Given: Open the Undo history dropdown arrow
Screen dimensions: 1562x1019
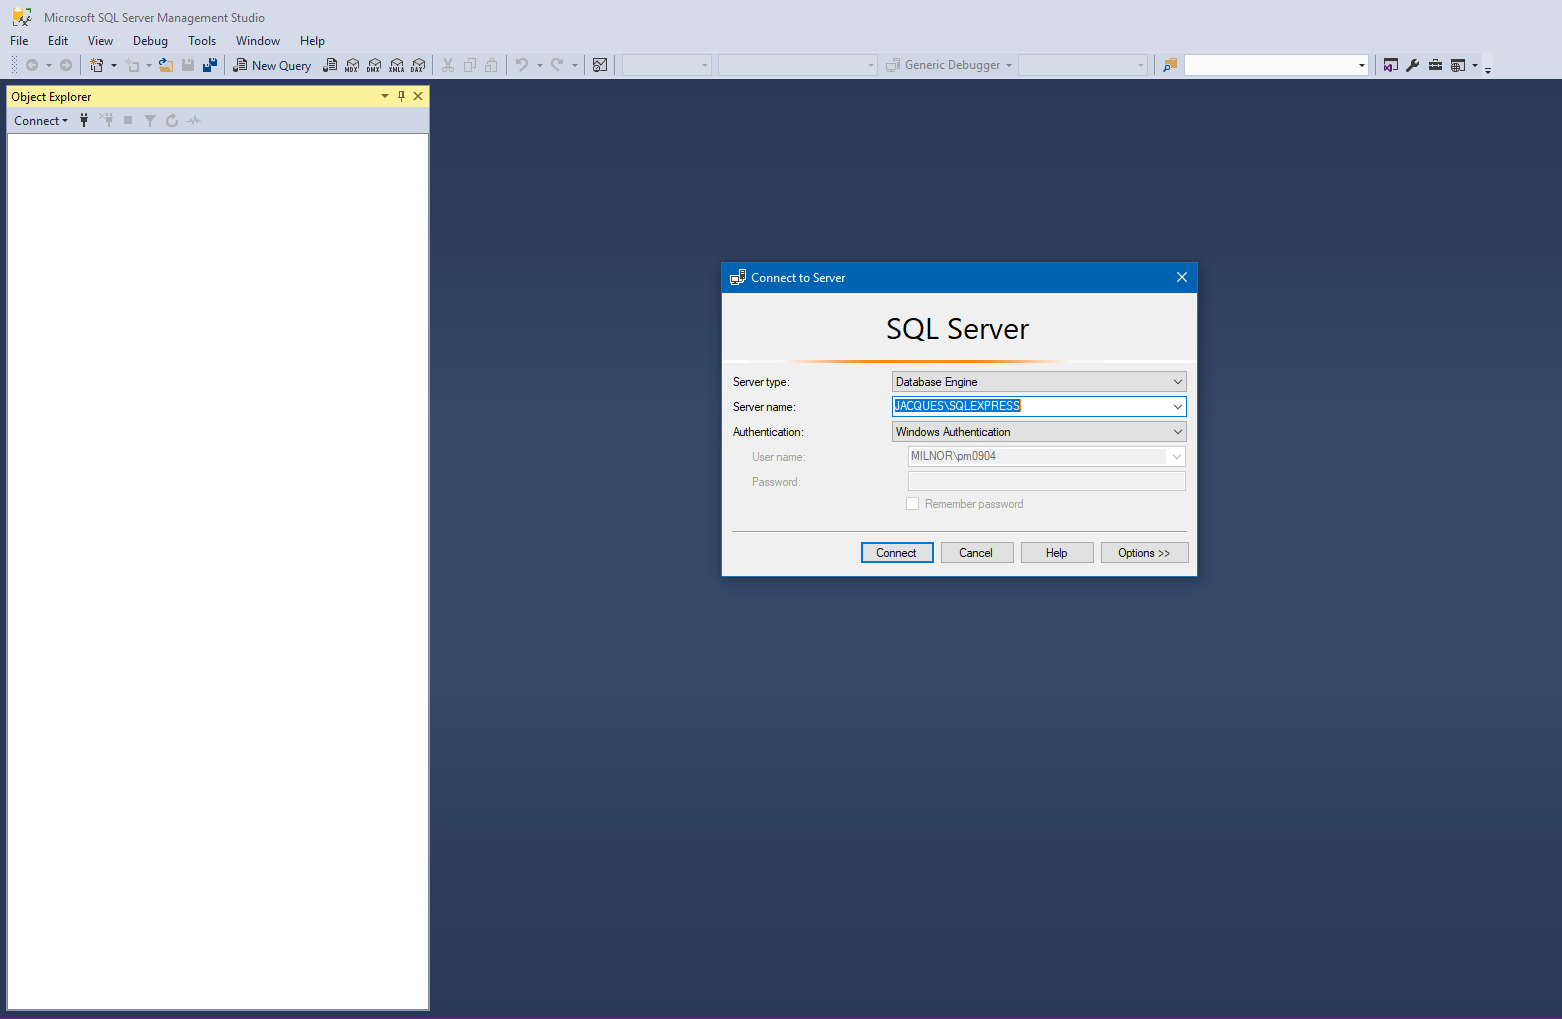Looking at the screenshot, I should 539,65.
